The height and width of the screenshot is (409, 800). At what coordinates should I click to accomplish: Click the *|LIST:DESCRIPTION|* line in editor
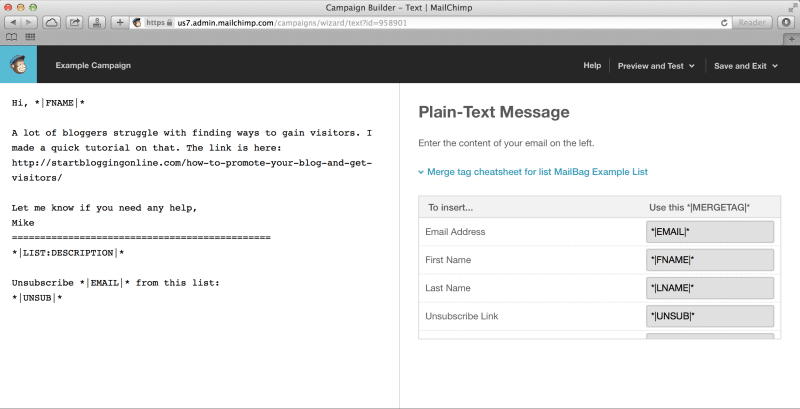coord(68,253)
